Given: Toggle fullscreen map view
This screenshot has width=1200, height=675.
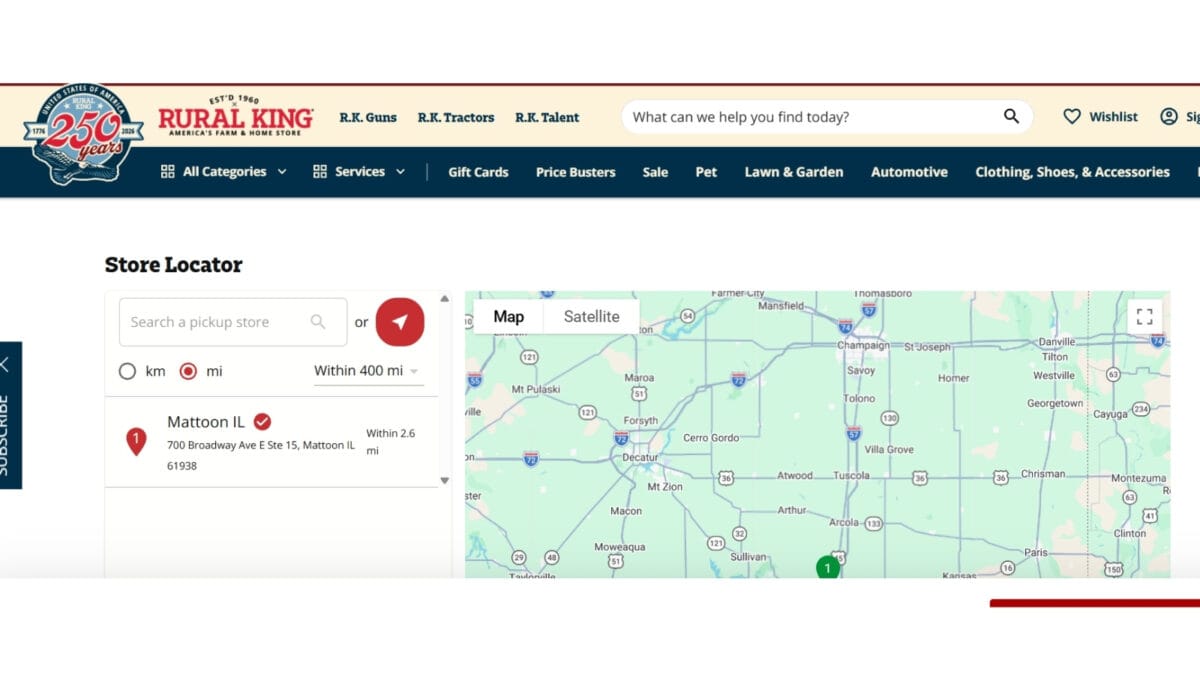Looking at the screenshot, I should click(1145, 317).
